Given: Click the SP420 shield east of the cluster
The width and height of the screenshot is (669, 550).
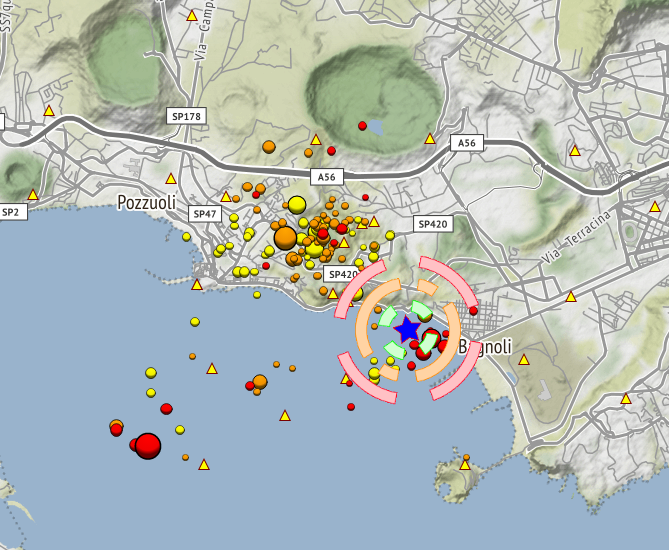Looking at the screenshot, I should [433, 224].
